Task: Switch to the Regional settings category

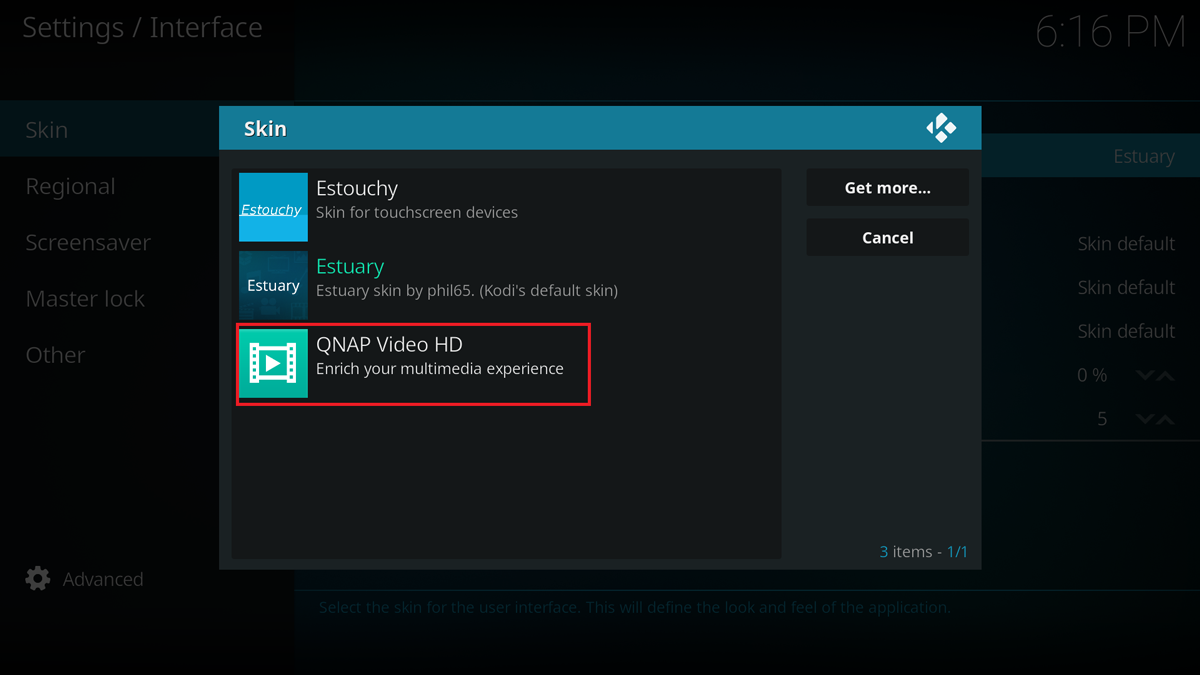Action: [x=70, y=186]
